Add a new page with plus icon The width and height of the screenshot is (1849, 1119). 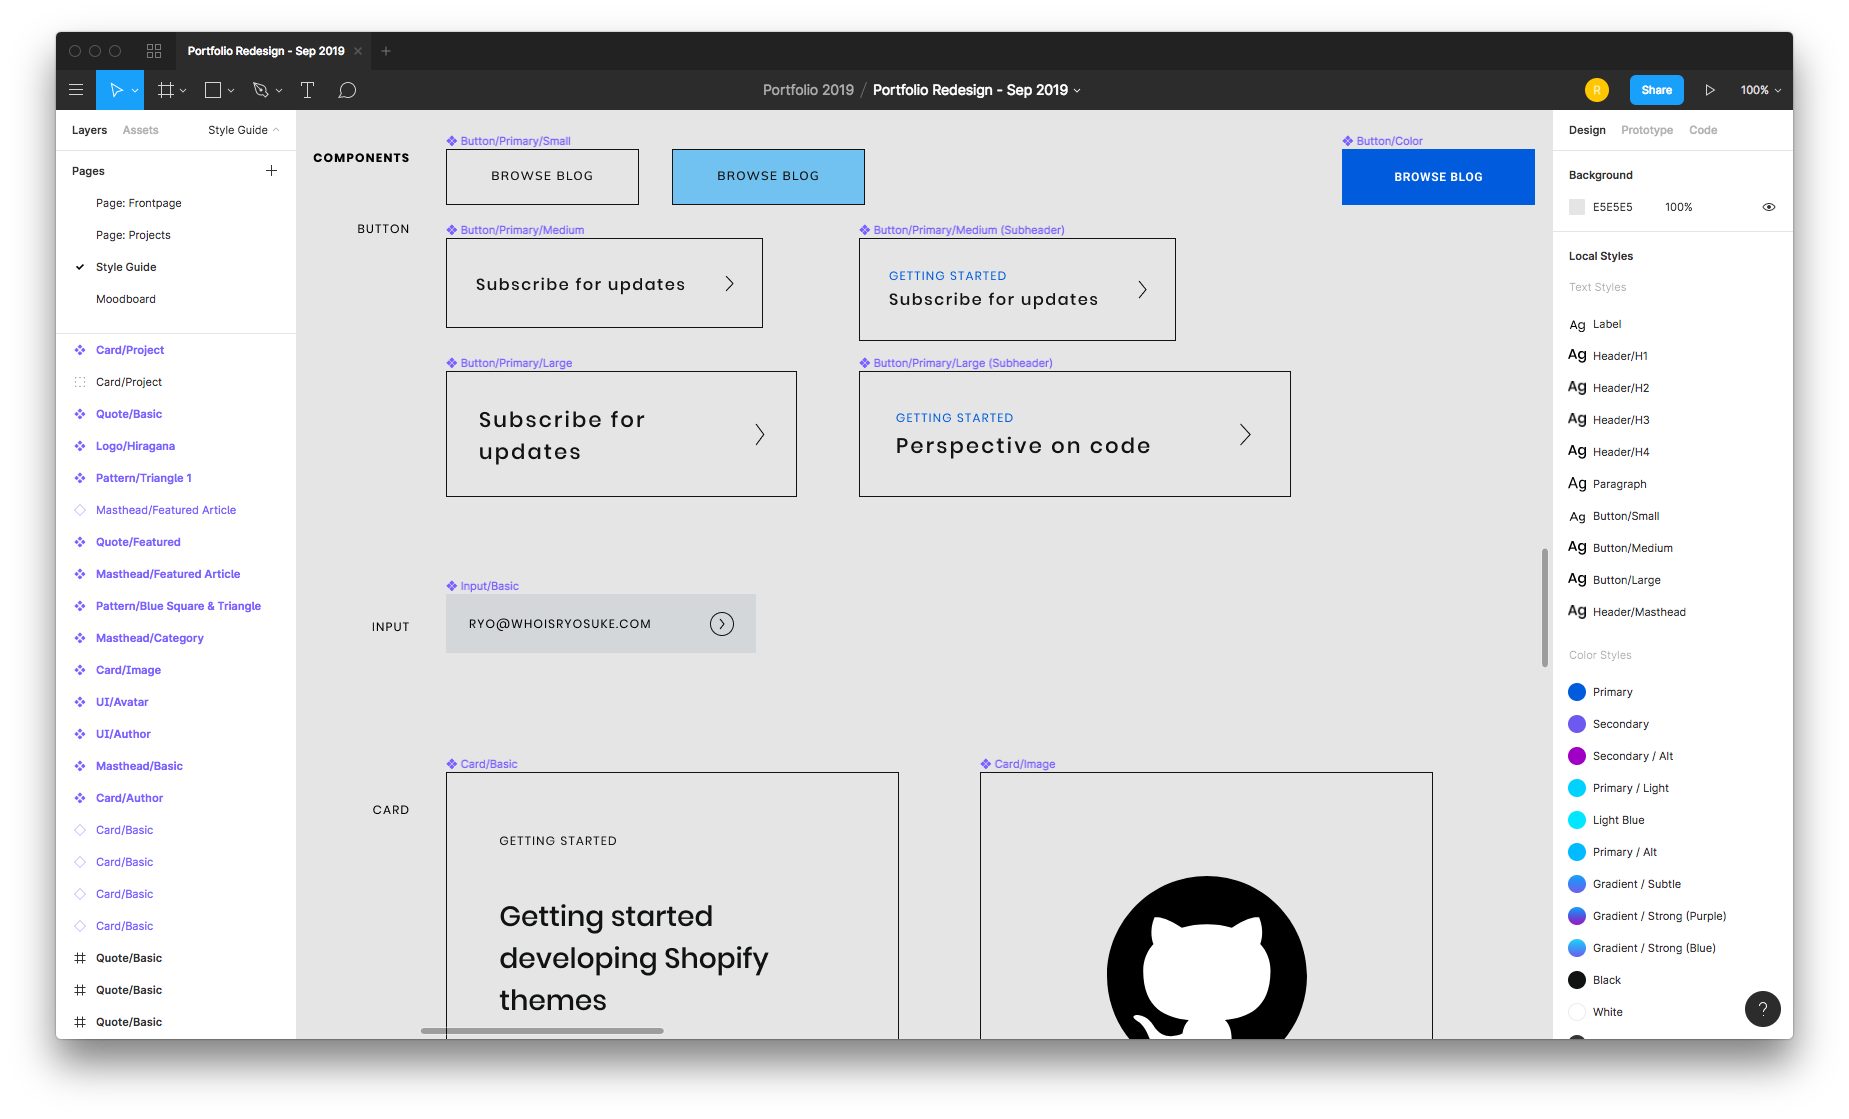click(271, 171)
